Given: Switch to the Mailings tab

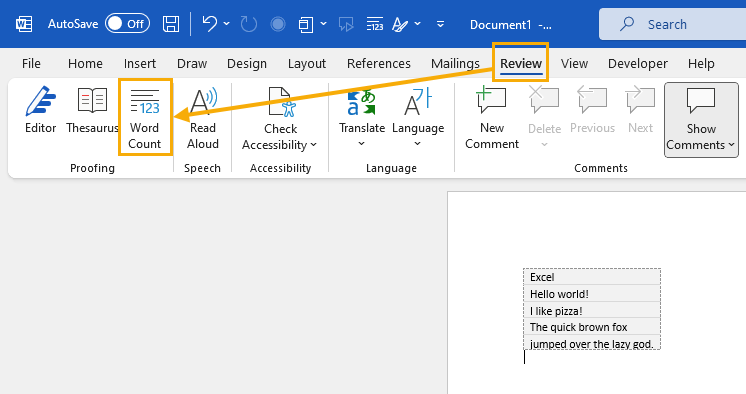Looking at the screenshot, I should 455,63.
